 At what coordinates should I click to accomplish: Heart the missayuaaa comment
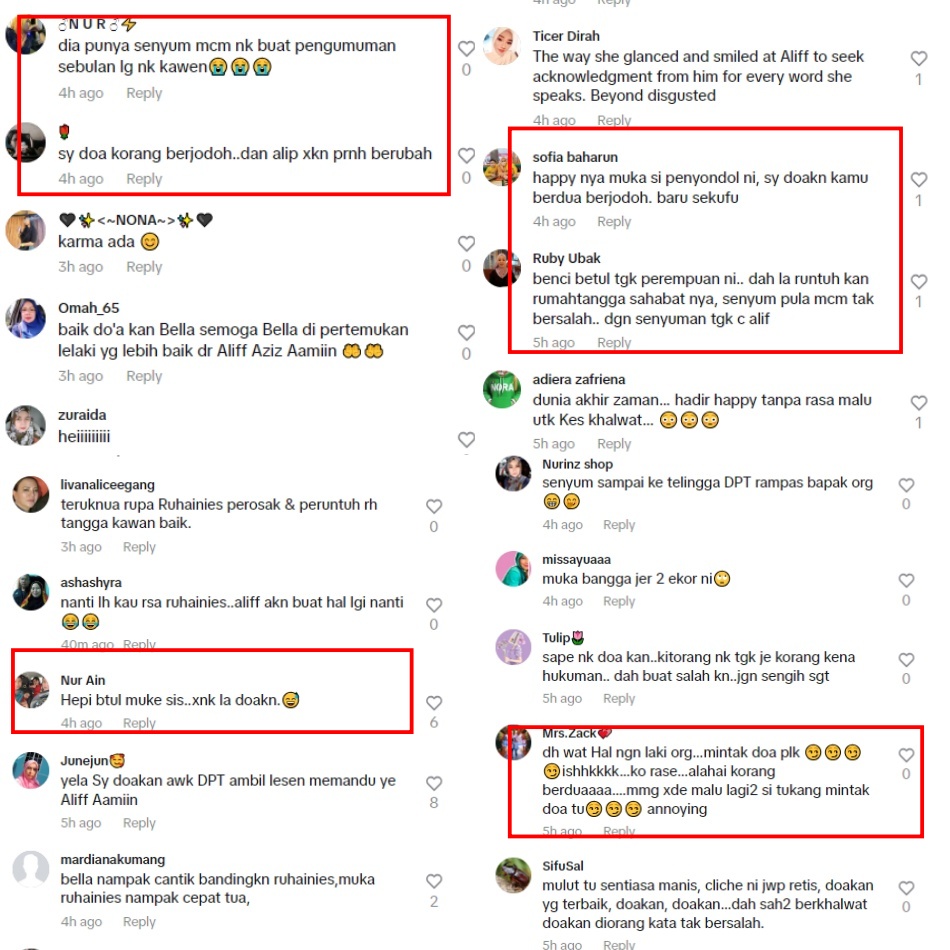[x=906, y=580]
